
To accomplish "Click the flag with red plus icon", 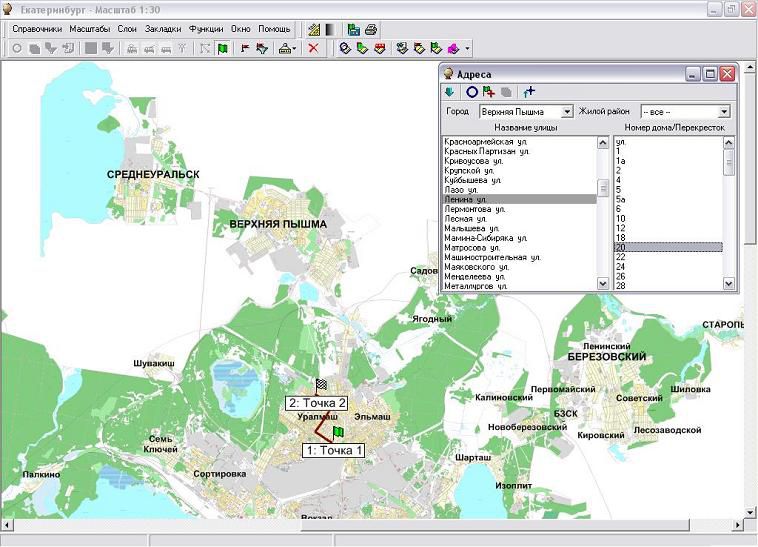I will coord(488,92).
